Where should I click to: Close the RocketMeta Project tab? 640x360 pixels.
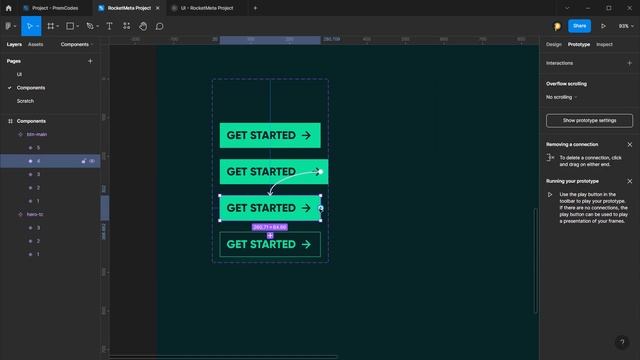[x=158, y=8]
